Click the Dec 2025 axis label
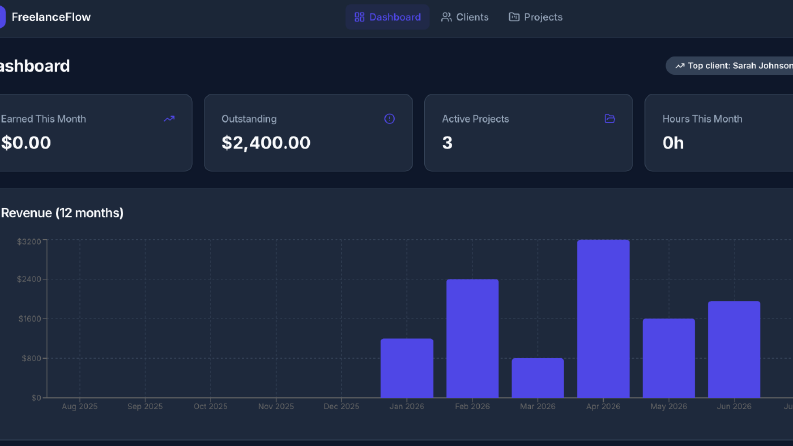Viewport: 793px width, 446px height. pos(341,407)
